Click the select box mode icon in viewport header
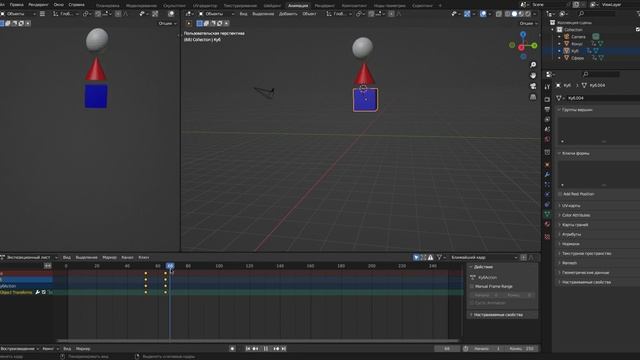This screenshot has width=640, height=360. click(200, 23)
